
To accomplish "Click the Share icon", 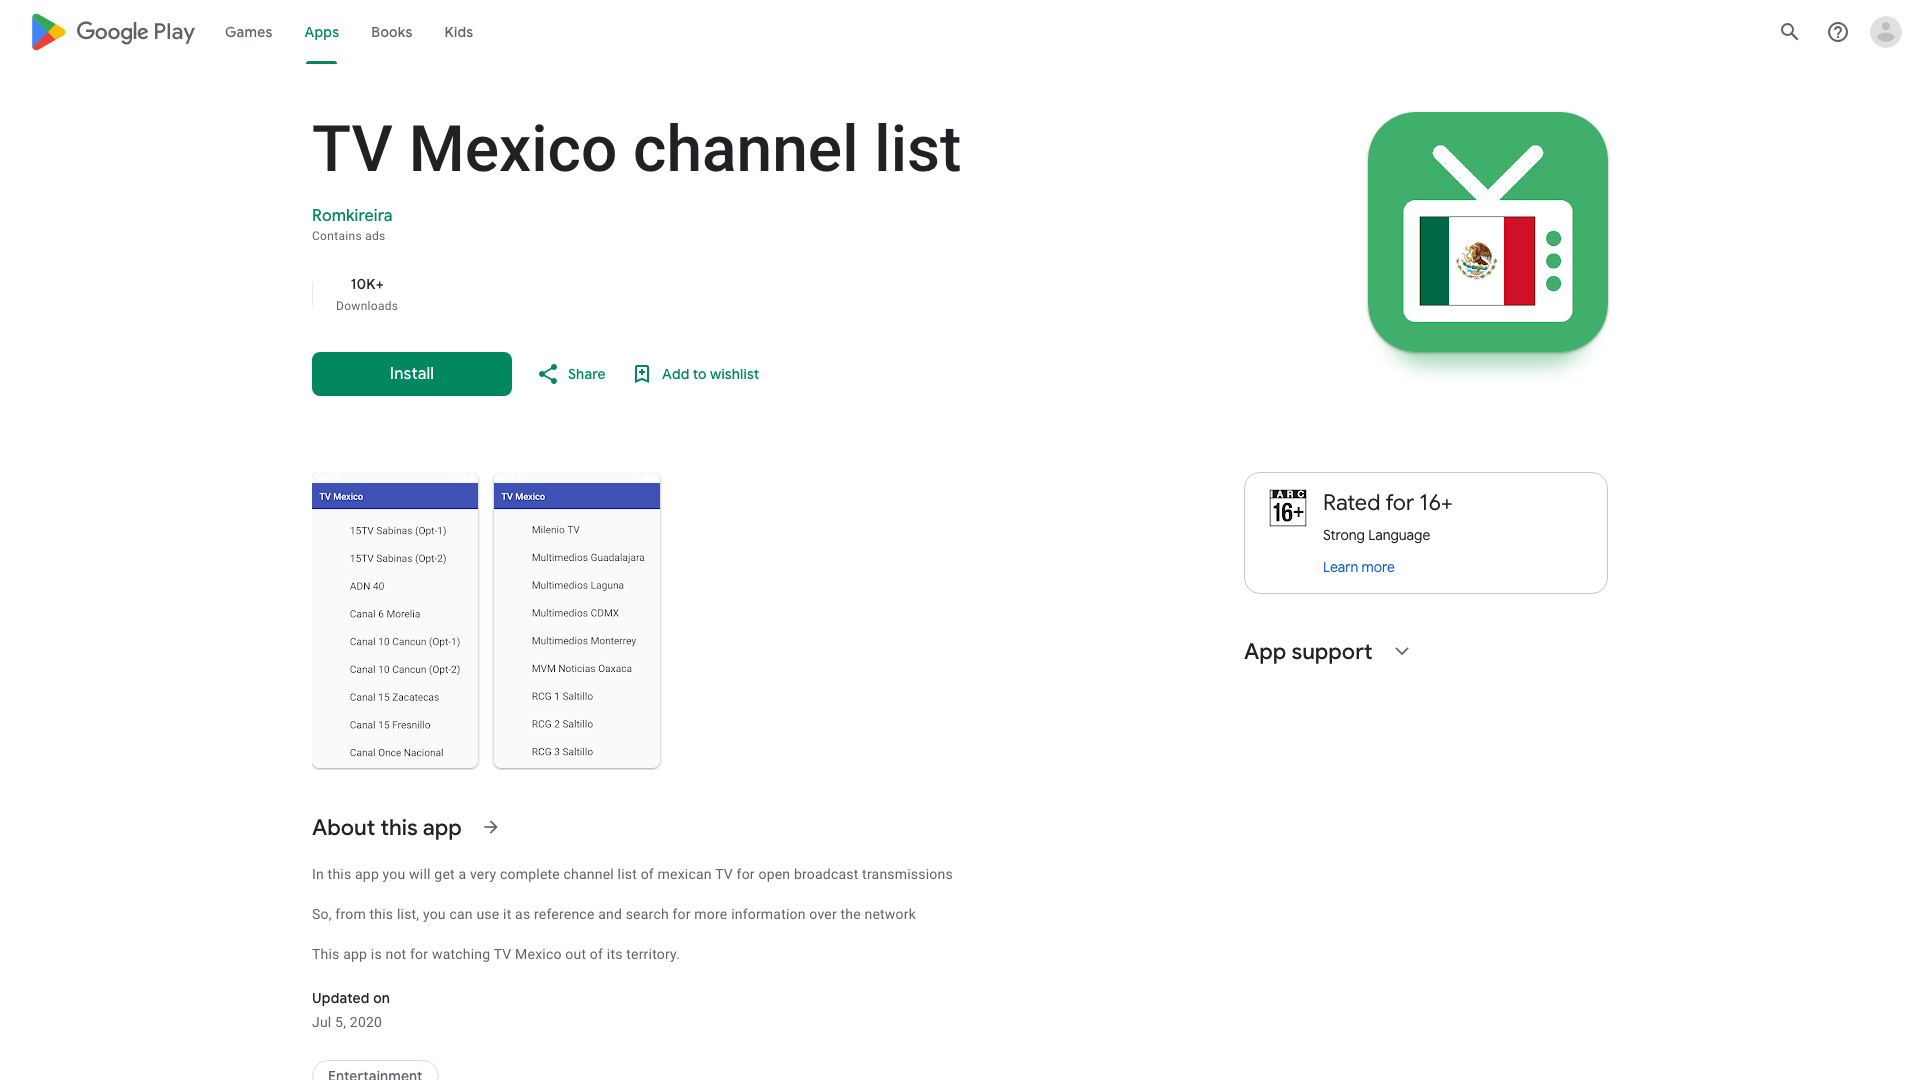I will [548, 374].
